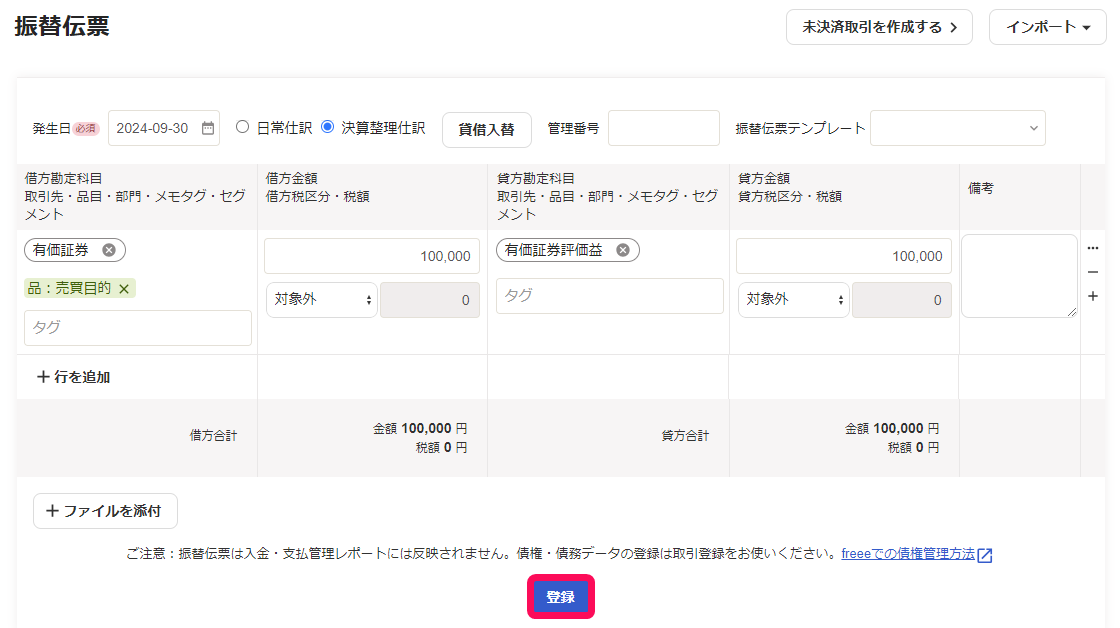Image resolution: width=1120 pixels, height=628 pixels.
Task: Click the 行を追加 button
Action: pyautogui.click(x=74, y=377)
